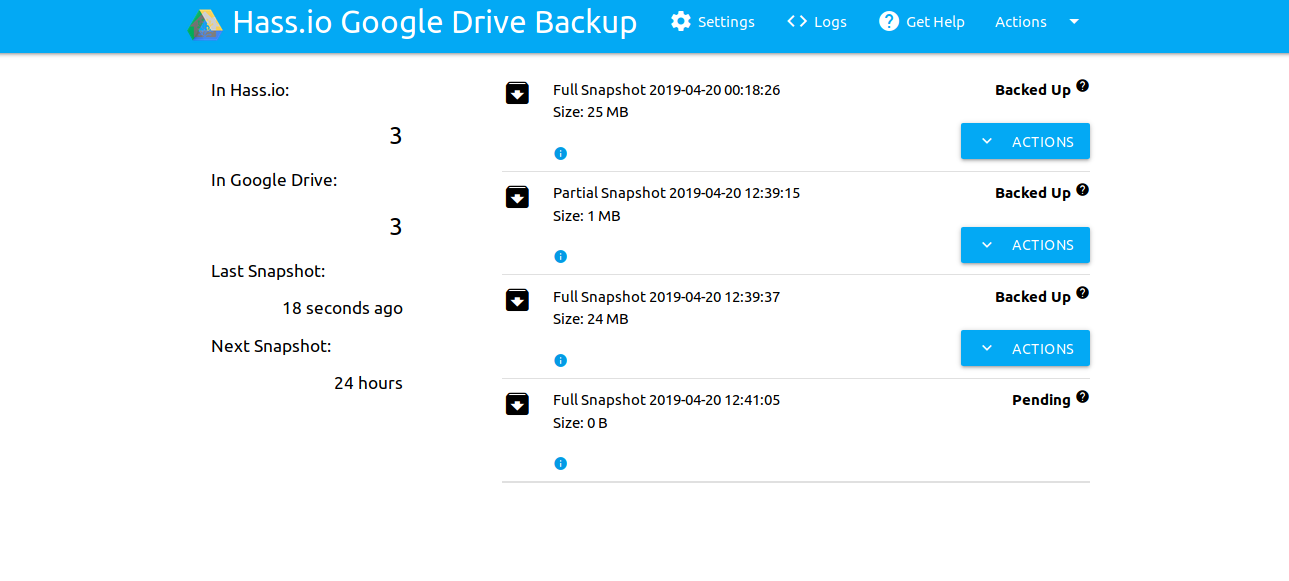Click the Get Help link
The width and height of the screenshot is (1289, 581).
(922, 22)
